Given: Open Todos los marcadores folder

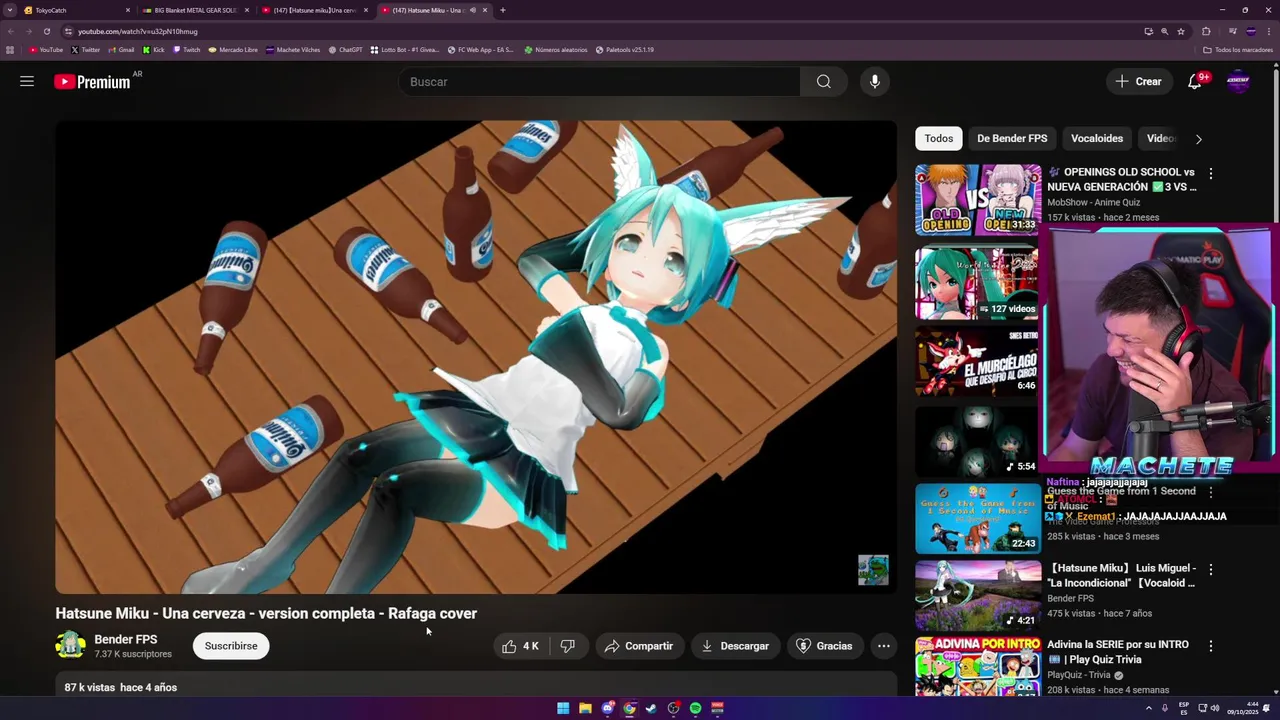Looking at the screenshot, I should pyautogui.click(x=1238, y=49).
